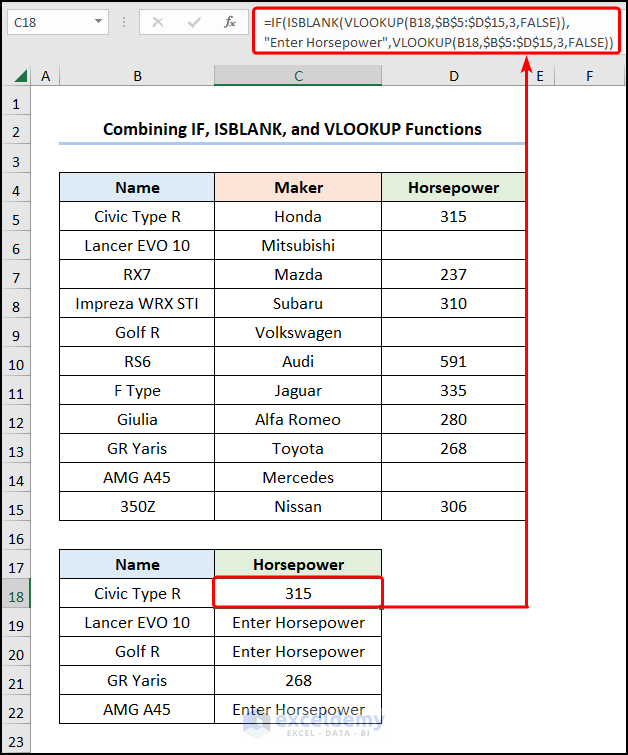Select the 'RS6' cell
The image size is (628, 755).
[137, 361]
